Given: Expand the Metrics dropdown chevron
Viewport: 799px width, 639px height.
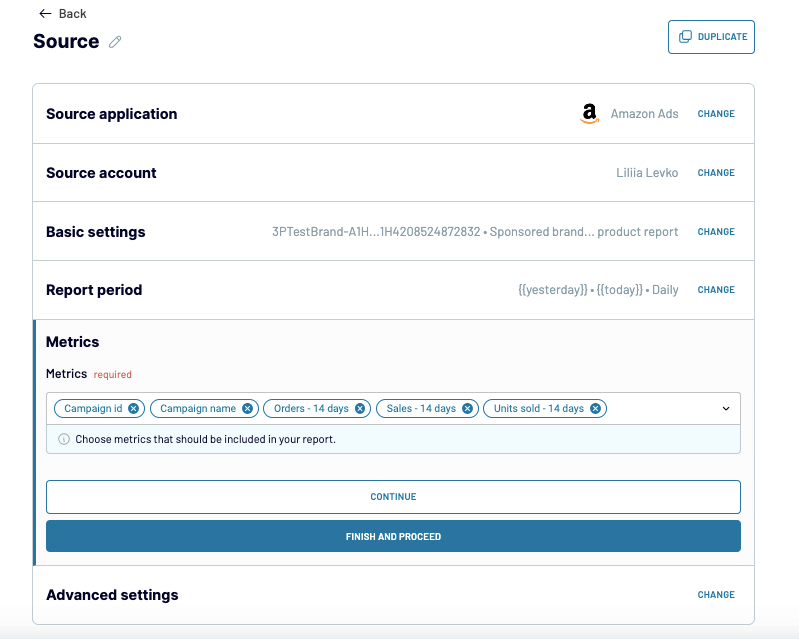Looking at the screenshot, I should tap(726, 409).
